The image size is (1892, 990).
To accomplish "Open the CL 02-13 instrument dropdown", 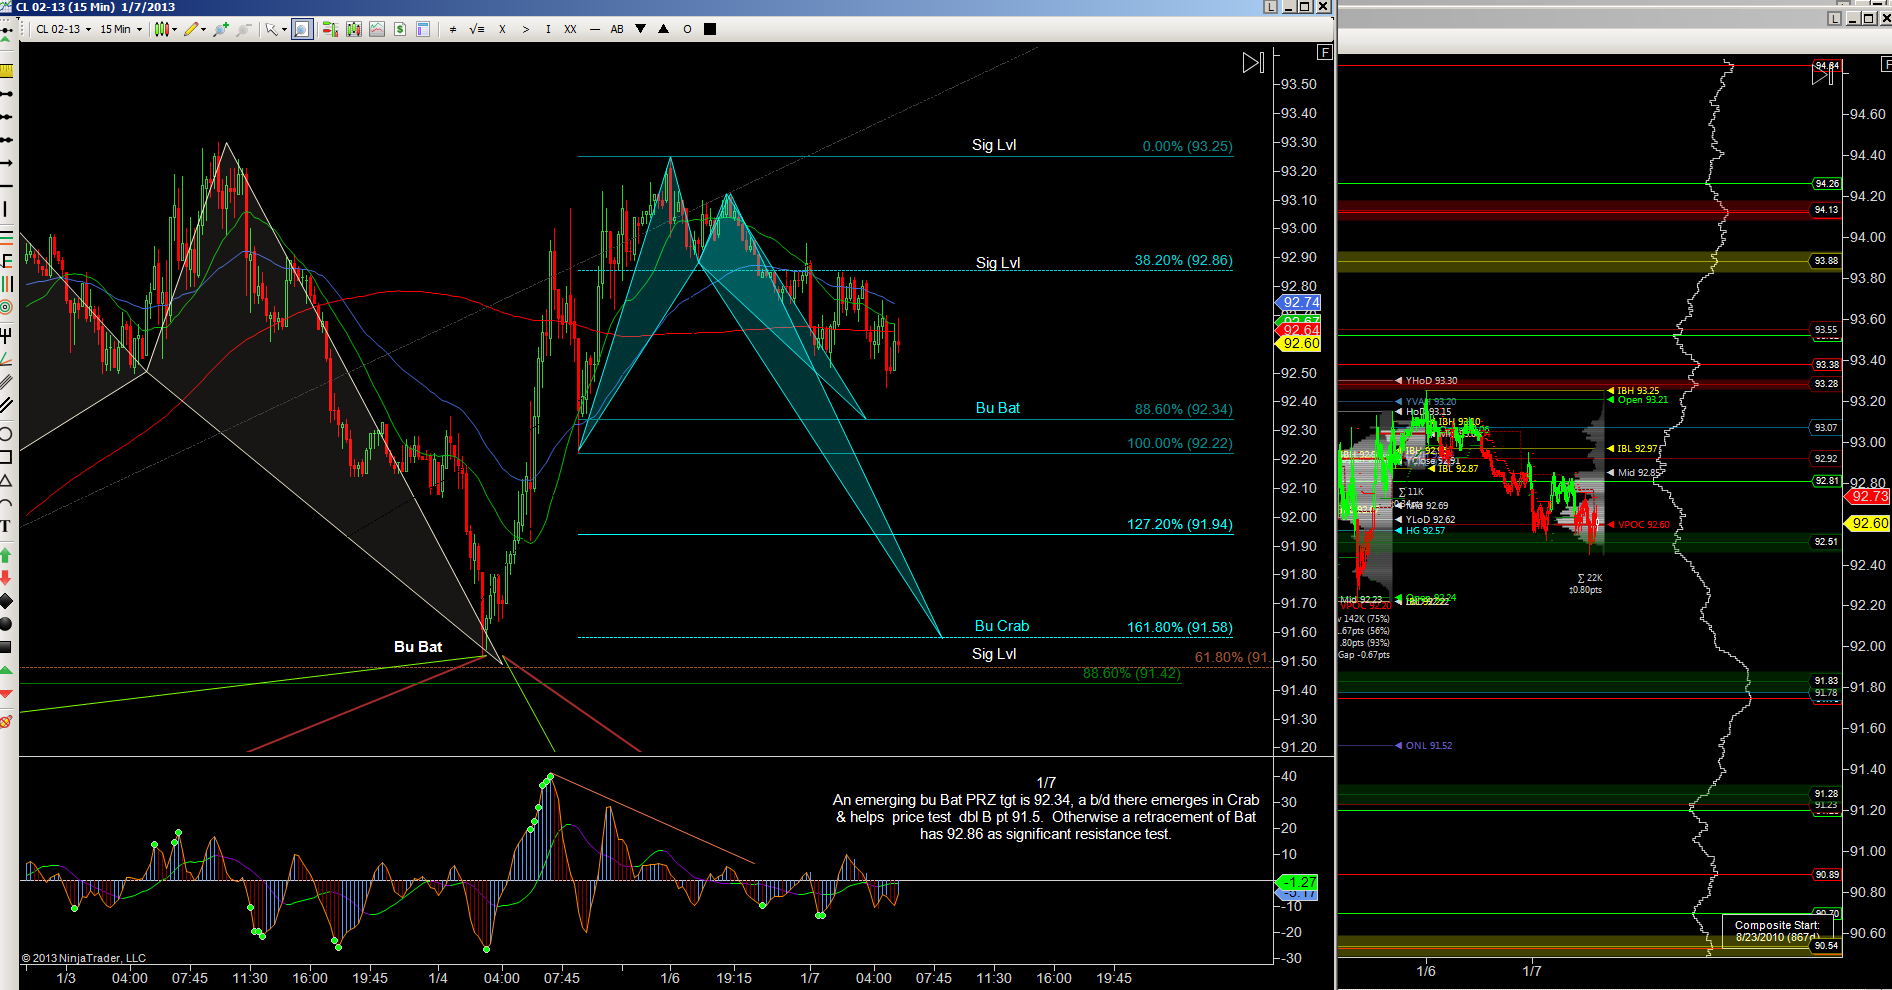I will pyautogui.click(x=63, y=29).
